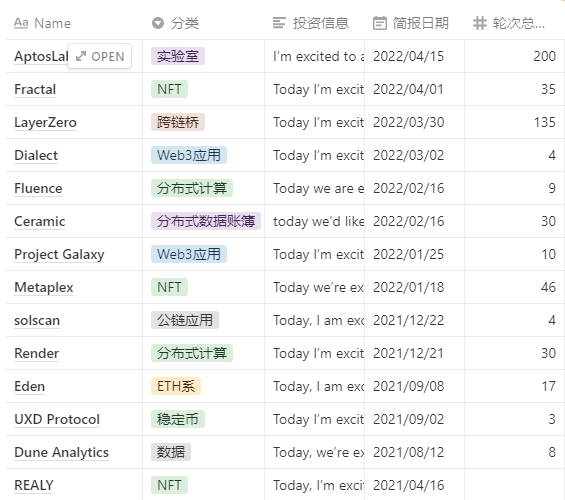Open the Metaplex page
This screenshot has height=500, width=565.
point(44,287)
